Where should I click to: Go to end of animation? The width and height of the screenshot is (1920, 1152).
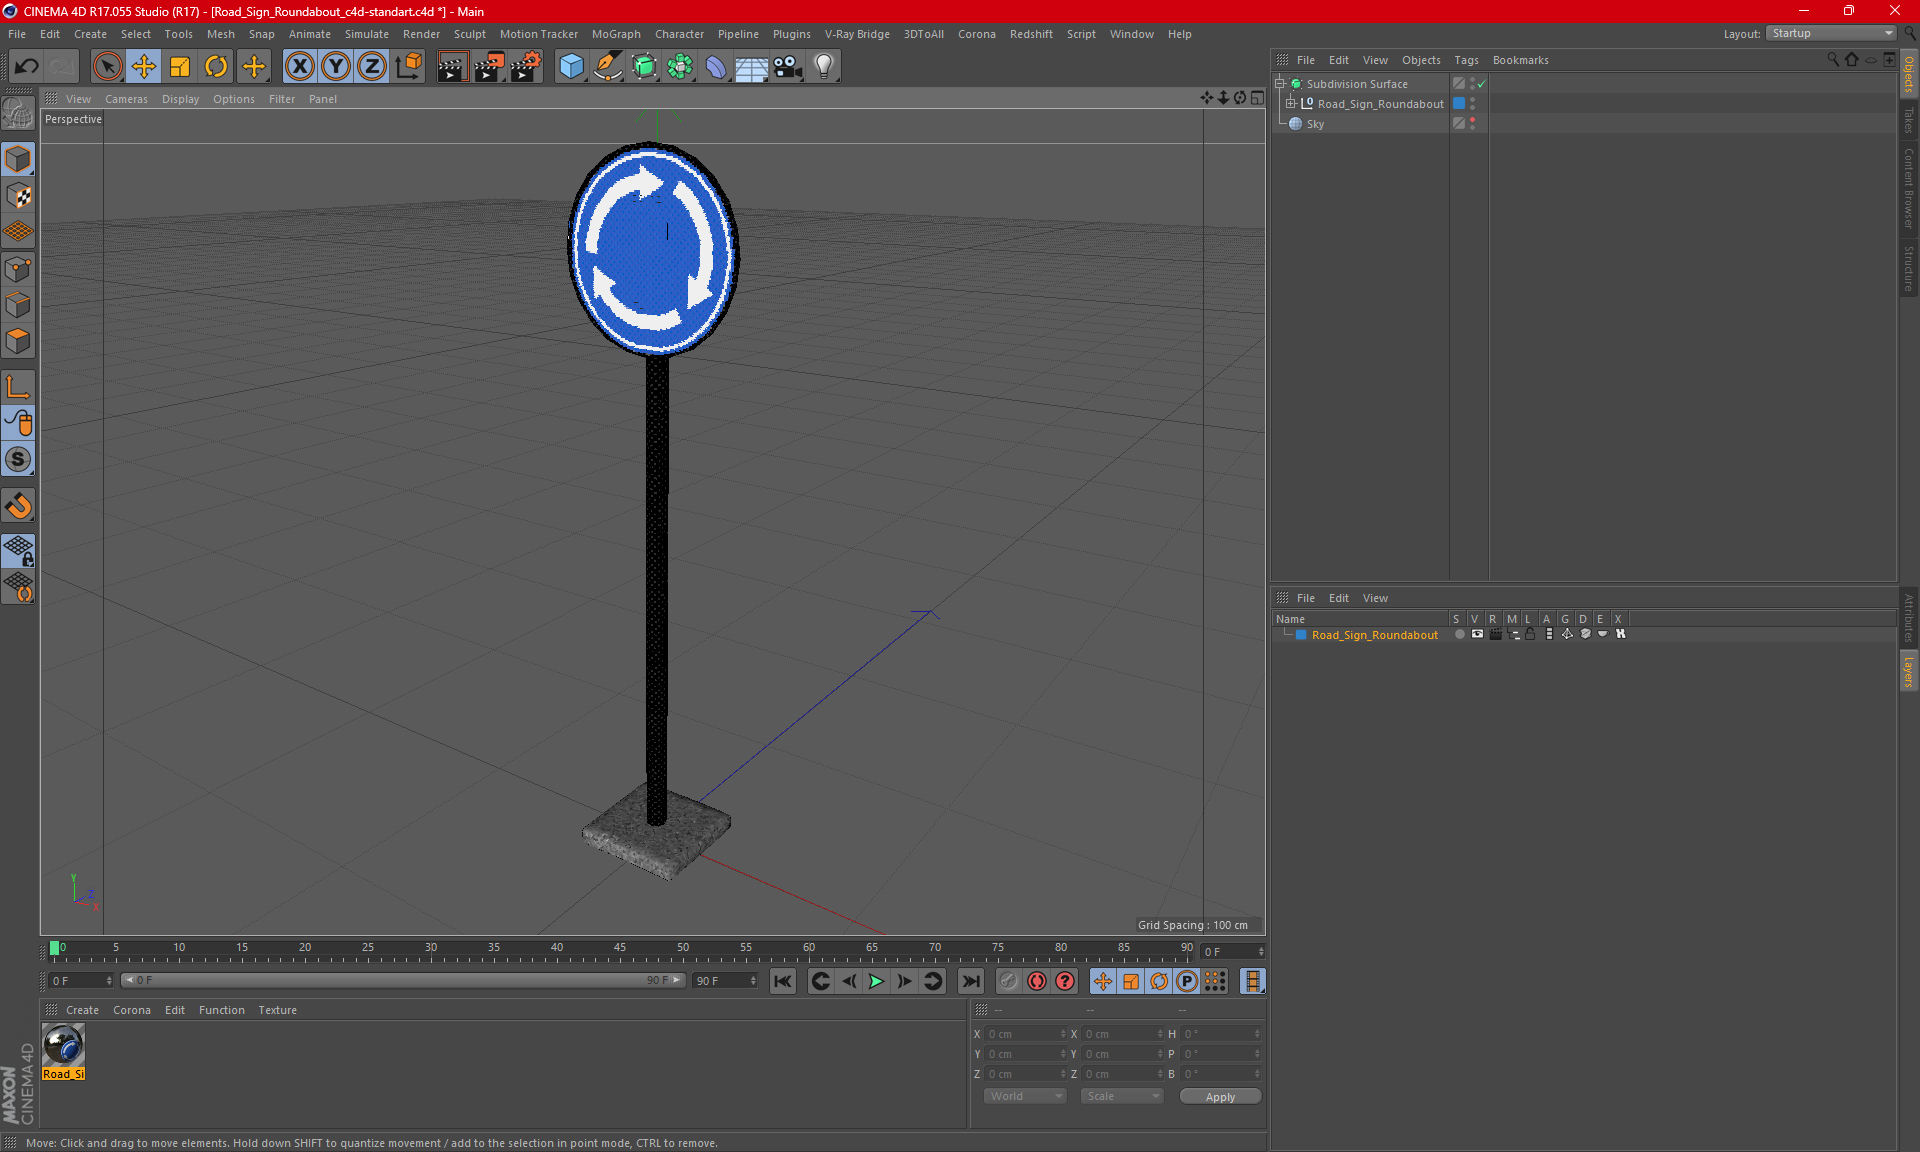tap(970, 981)
